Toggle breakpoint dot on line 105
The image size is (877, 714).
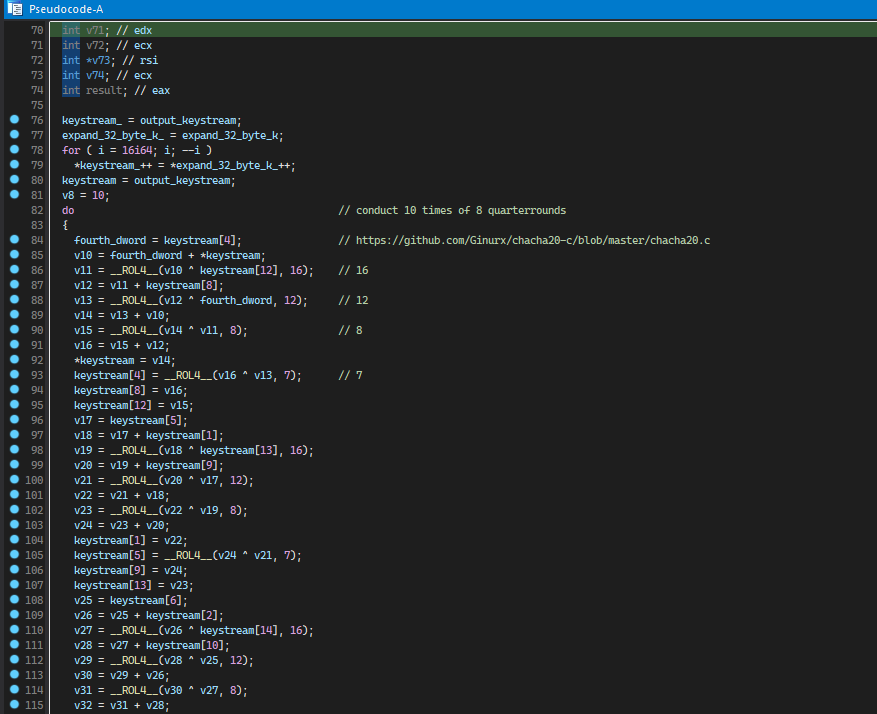(x=15, y=555)
